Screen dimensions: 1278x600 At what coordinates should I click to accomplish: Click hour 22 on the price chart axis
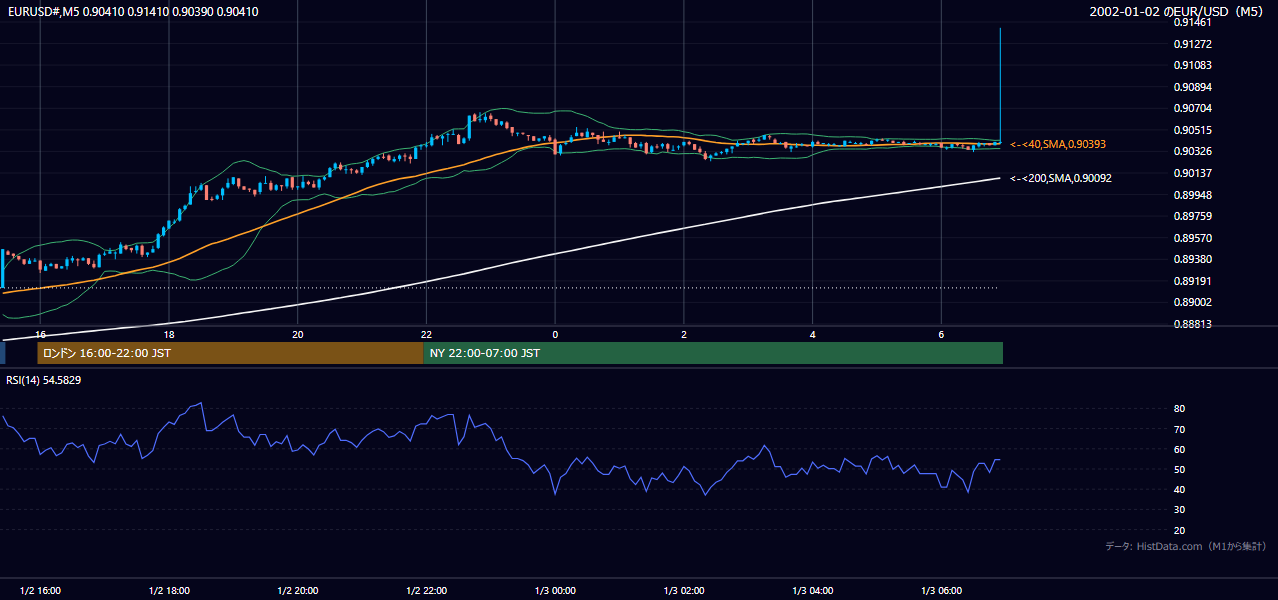coord(426,334)
